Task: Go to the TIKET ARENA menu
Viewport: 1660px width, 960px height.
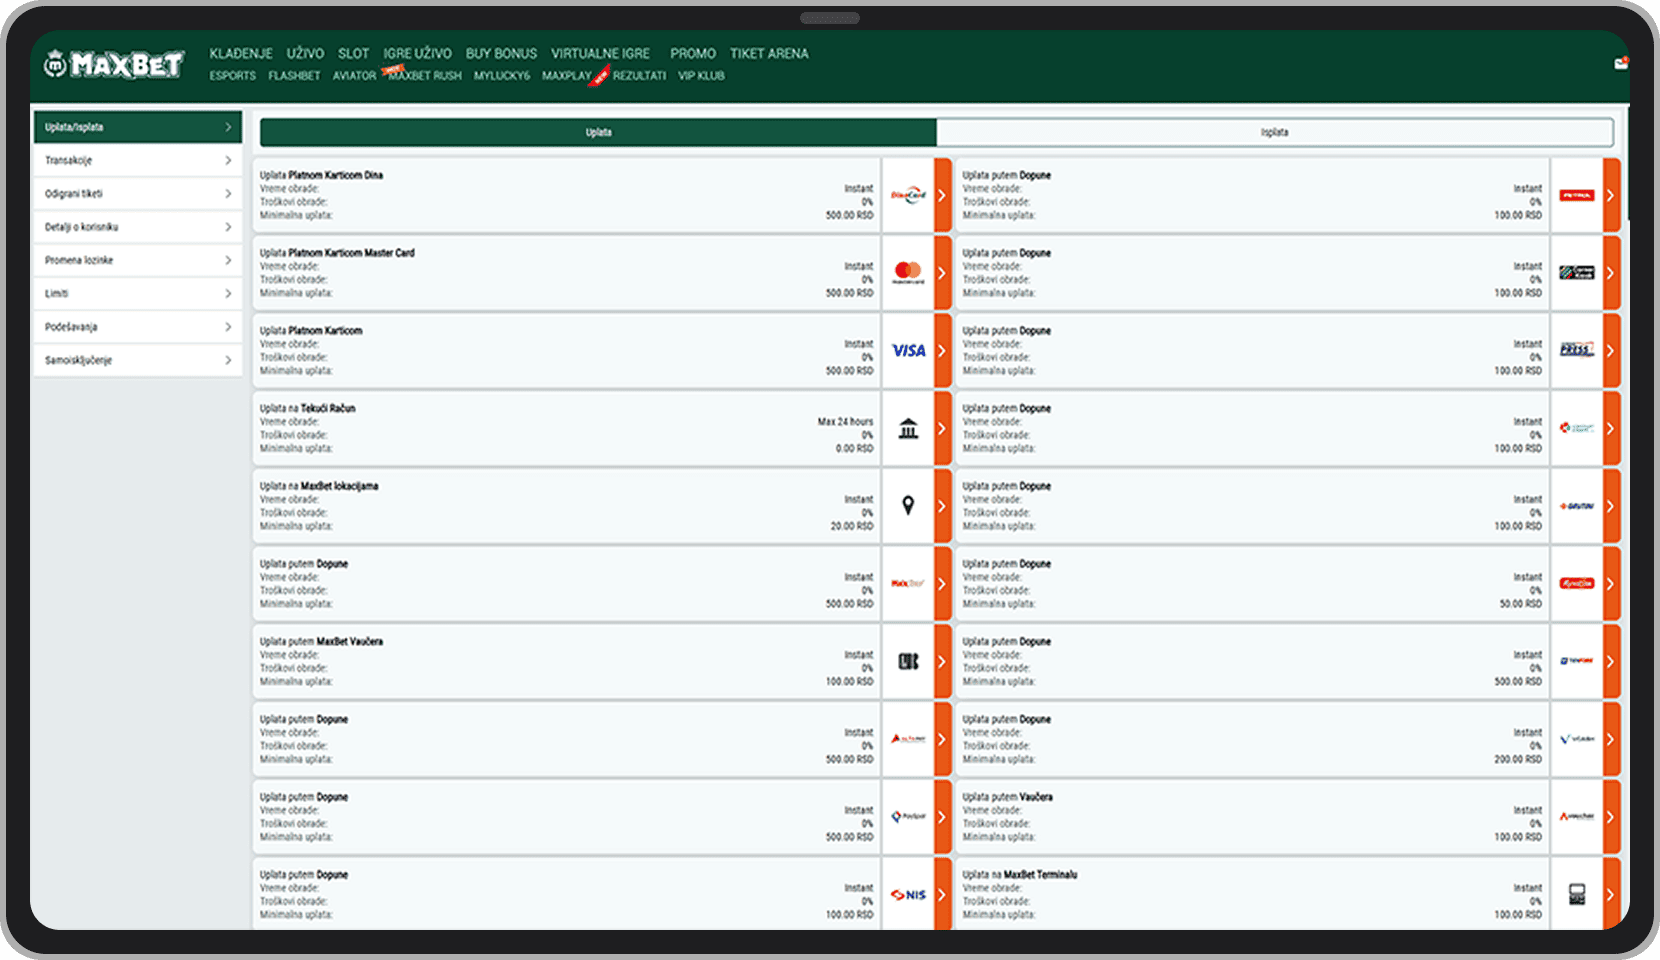Action: pos(768,54)
